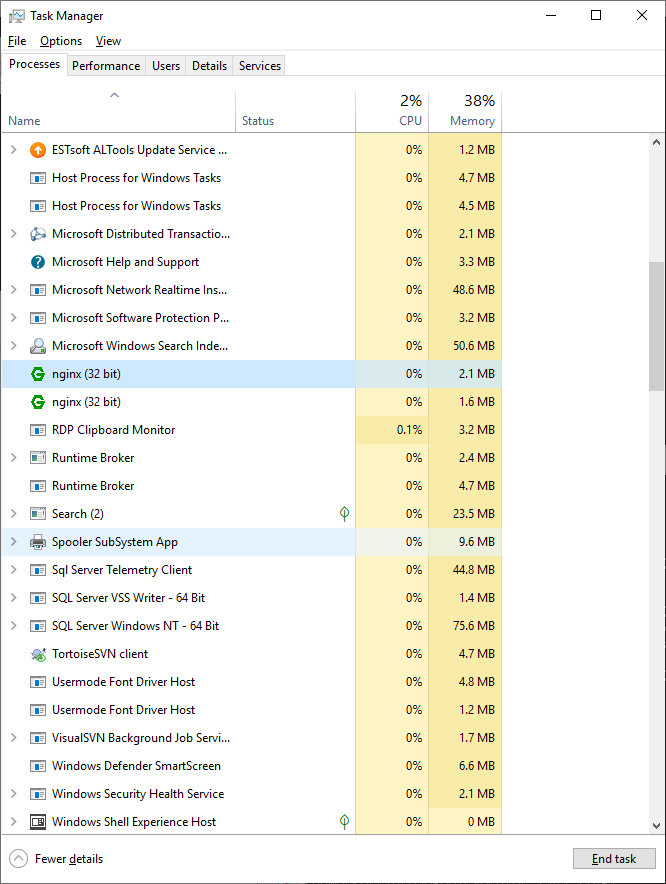This screenshot has width=666, height=884.
Task: Sort by the Name column header
Action: tap(118, 112)
